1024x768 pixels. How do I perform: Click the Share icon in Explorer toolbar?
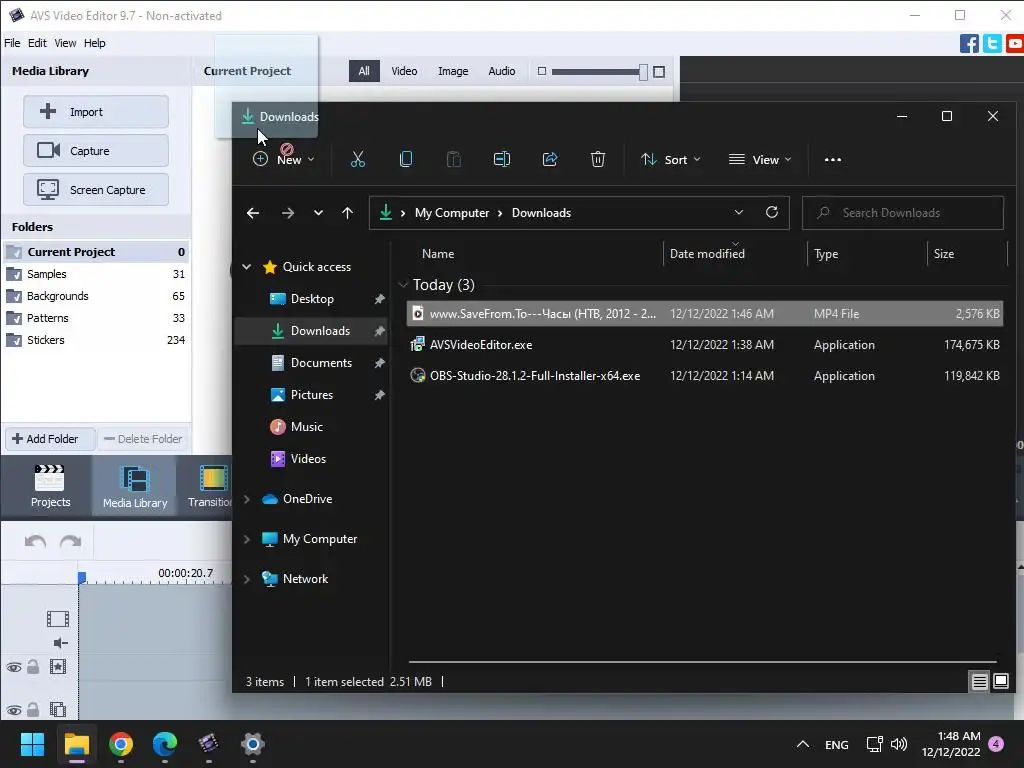click(550, 159)
